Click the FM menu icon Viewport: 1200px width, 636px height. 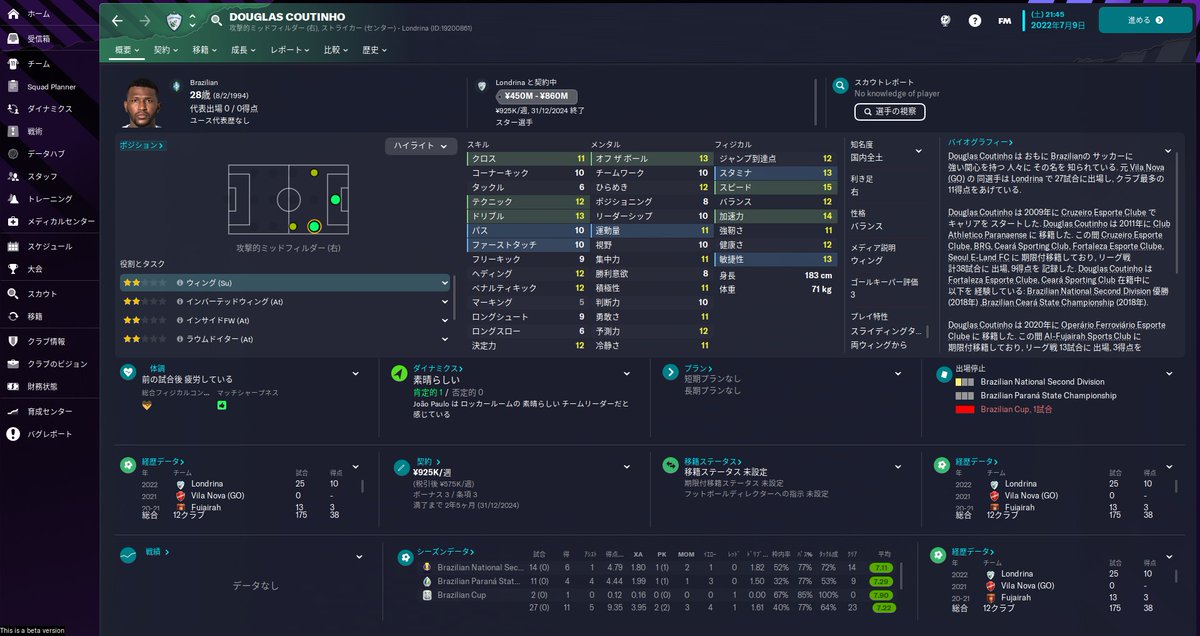pyautogui.click(x=1005, y=20)
